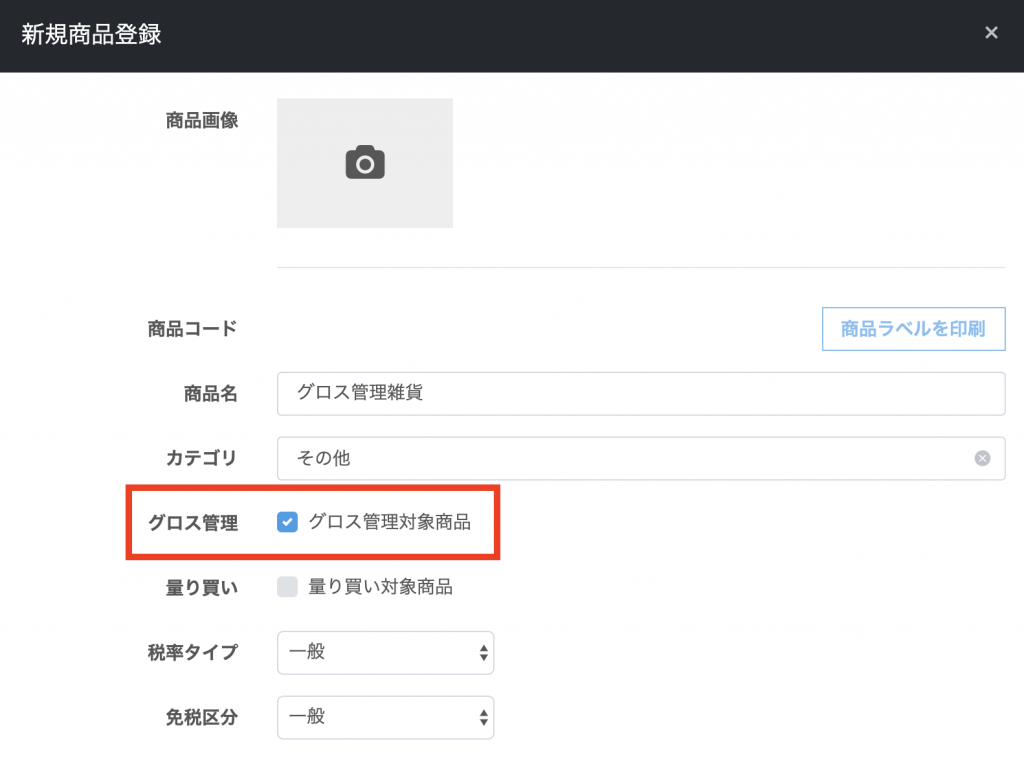Click the 量り買い対象商品 label text
This screenshot has height=772, width=1024.
380,587
